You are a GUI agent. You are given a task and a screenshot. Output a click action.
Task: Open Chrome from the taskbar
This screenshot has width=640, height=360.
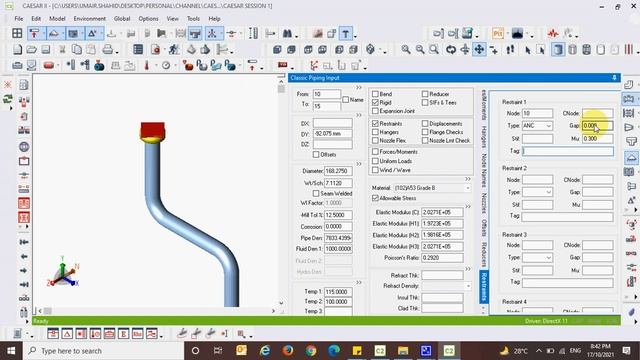pyautogui.click(x=311, y=351)
